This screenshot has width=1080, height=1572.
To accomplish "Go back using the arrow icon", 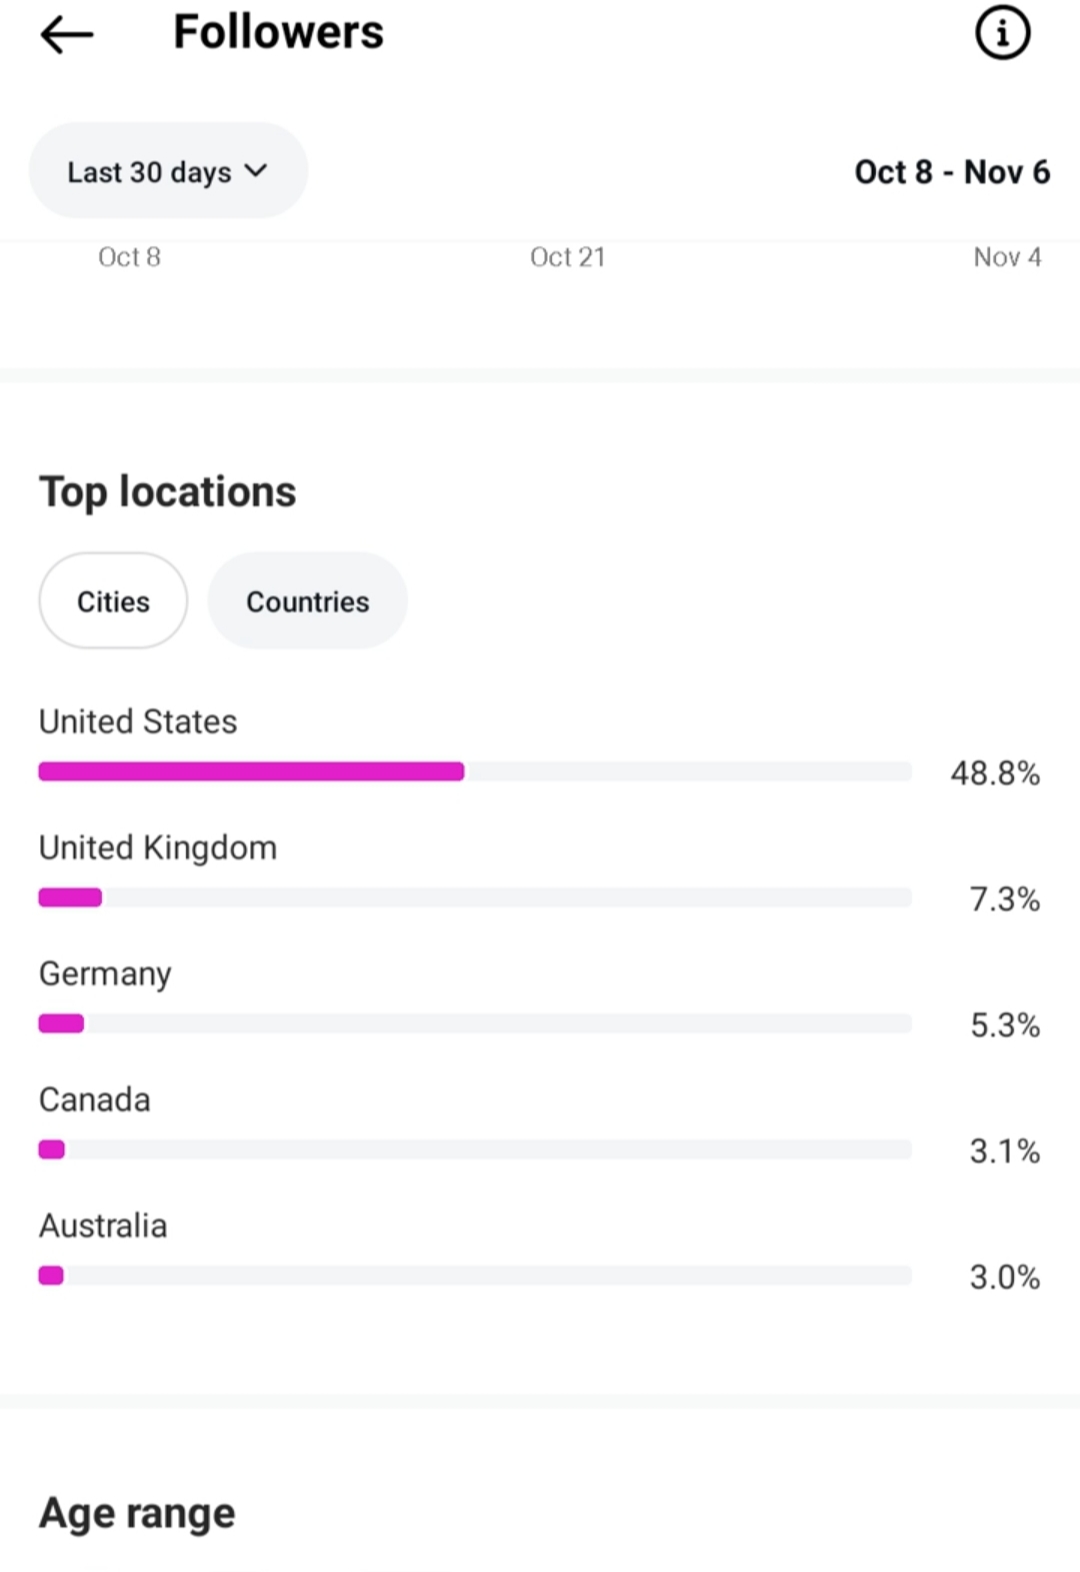I will [x=67, y=34].
